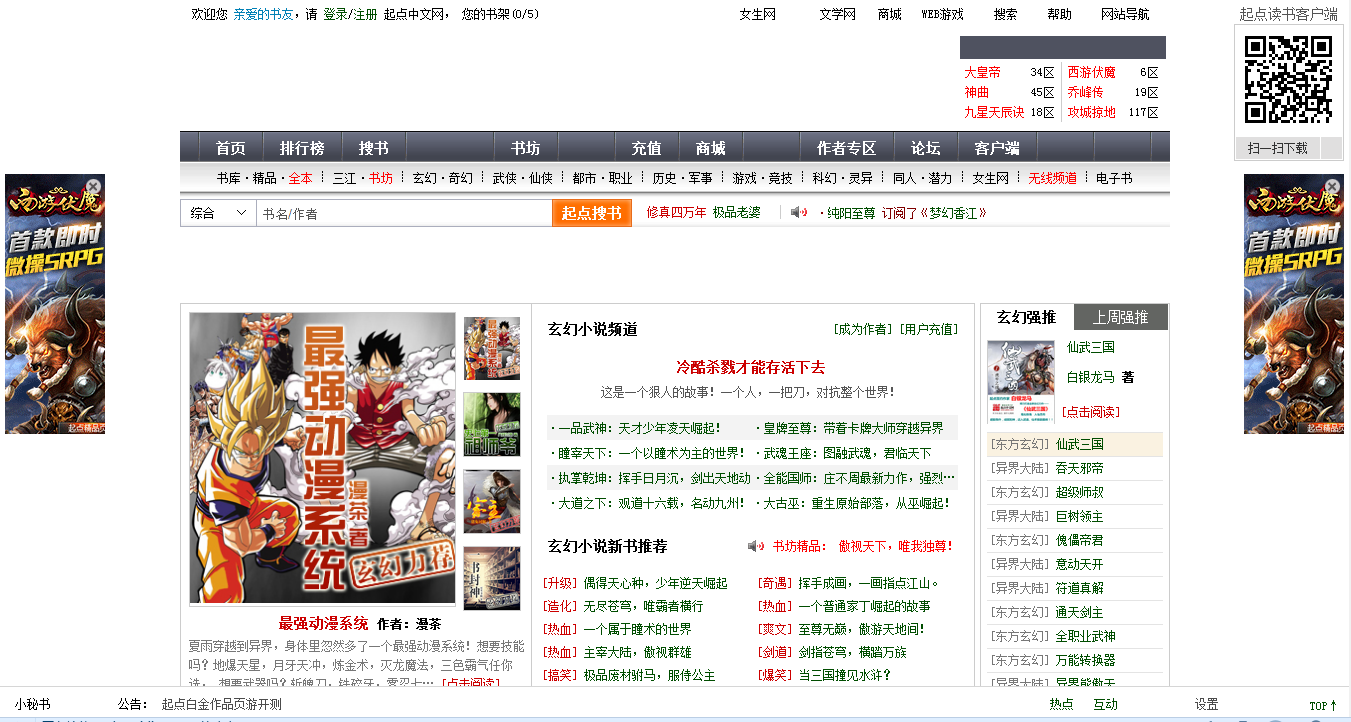Select the third small cover thumbnail
The width and height of the screenshot is (1351, 722).
click(492, 501)
